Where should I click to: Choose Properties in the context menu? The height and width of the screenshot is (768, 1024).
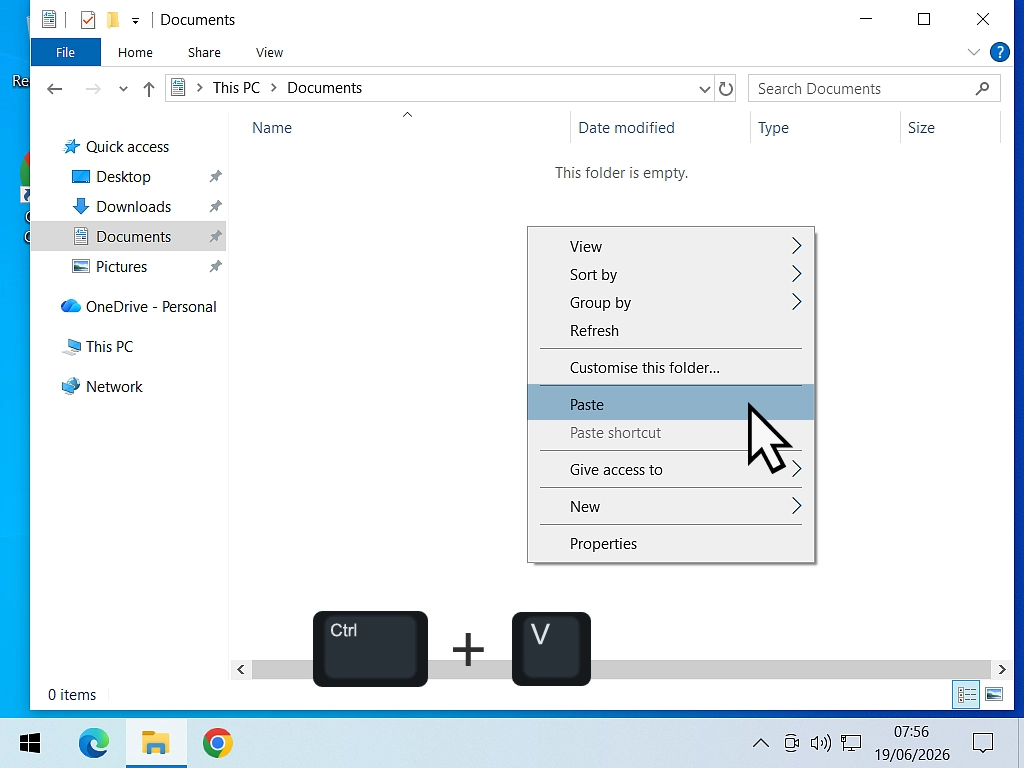(671, 544)
